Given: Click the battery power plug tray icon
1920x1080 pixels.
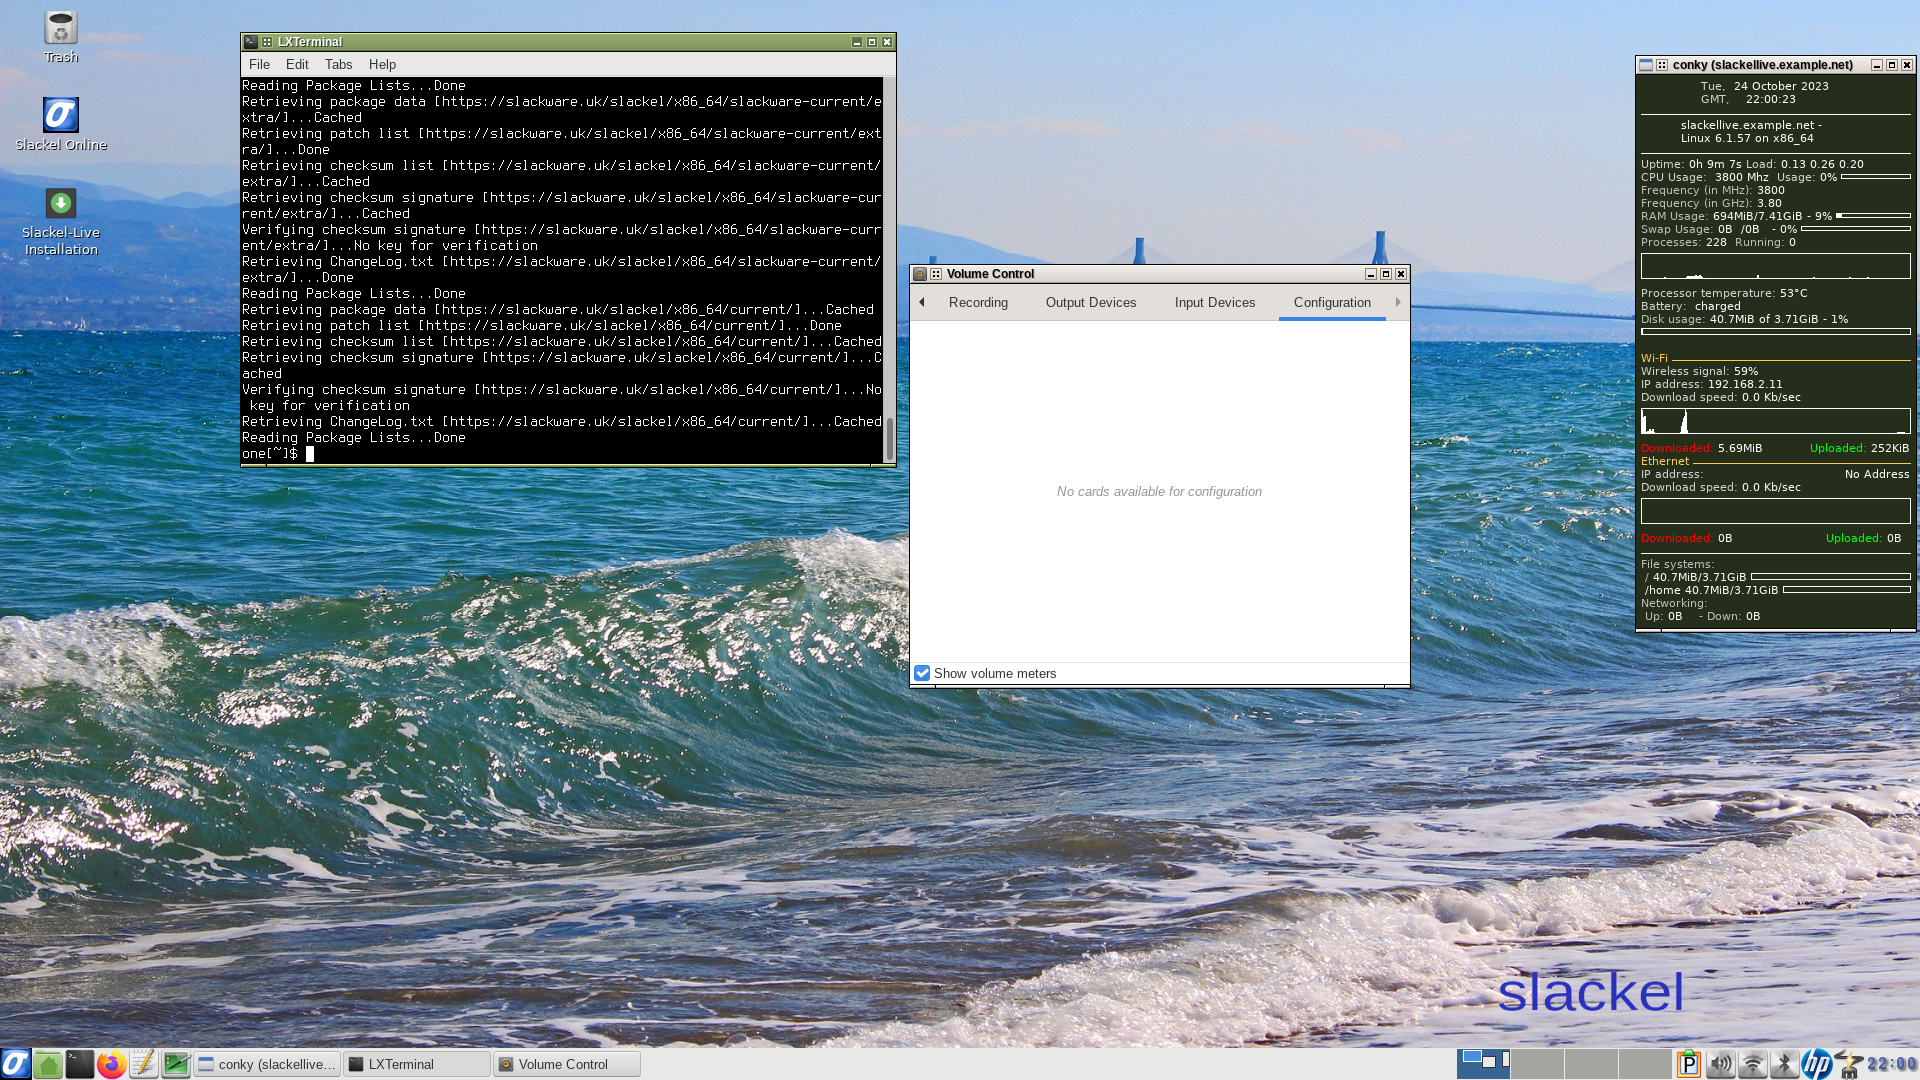Looking at the screenshot, I should (1848, 1064).
